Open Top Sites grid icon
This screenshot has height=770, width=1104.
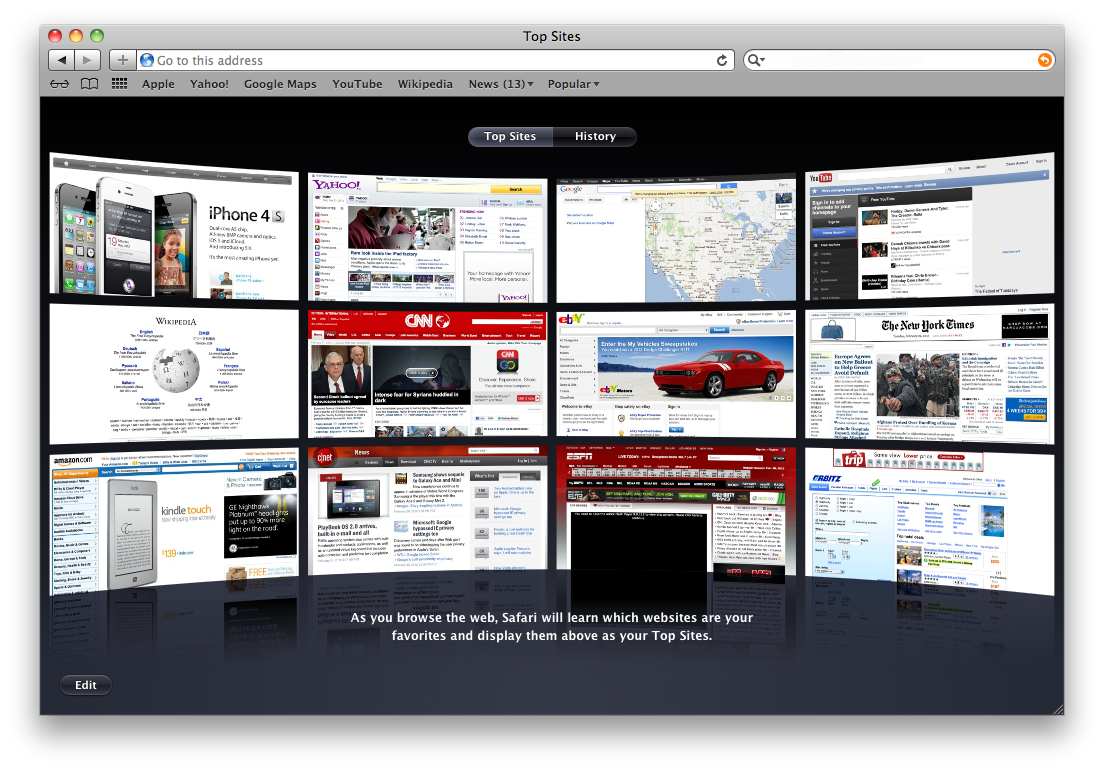coord(120,84)
